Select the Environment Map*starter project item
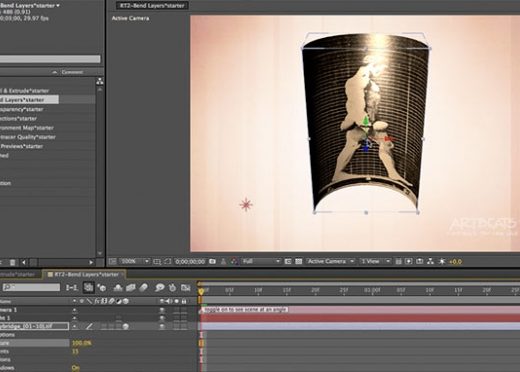Image resolution: width=520 pixels, height=372 pixels. point(27,128)
